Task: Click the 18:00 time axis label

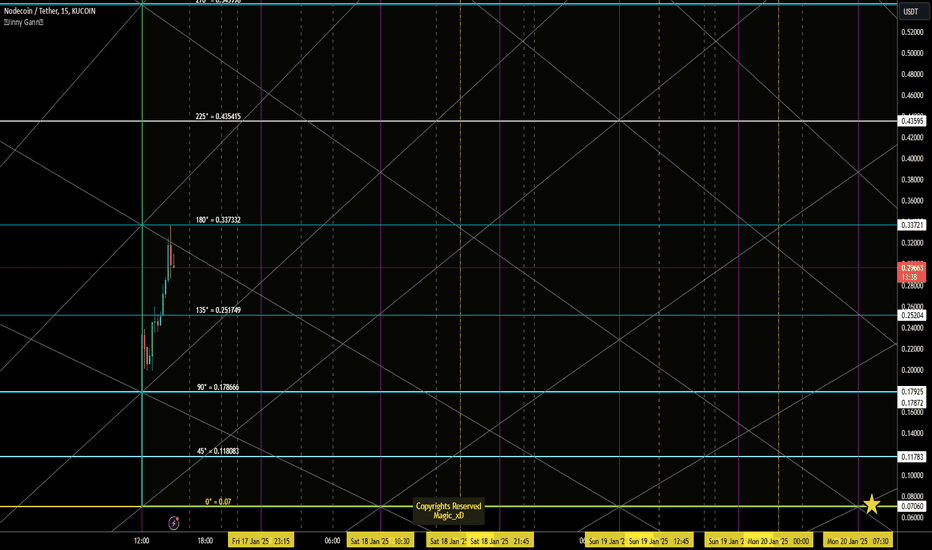Action: pyautogui.click(x=205, y=540)
